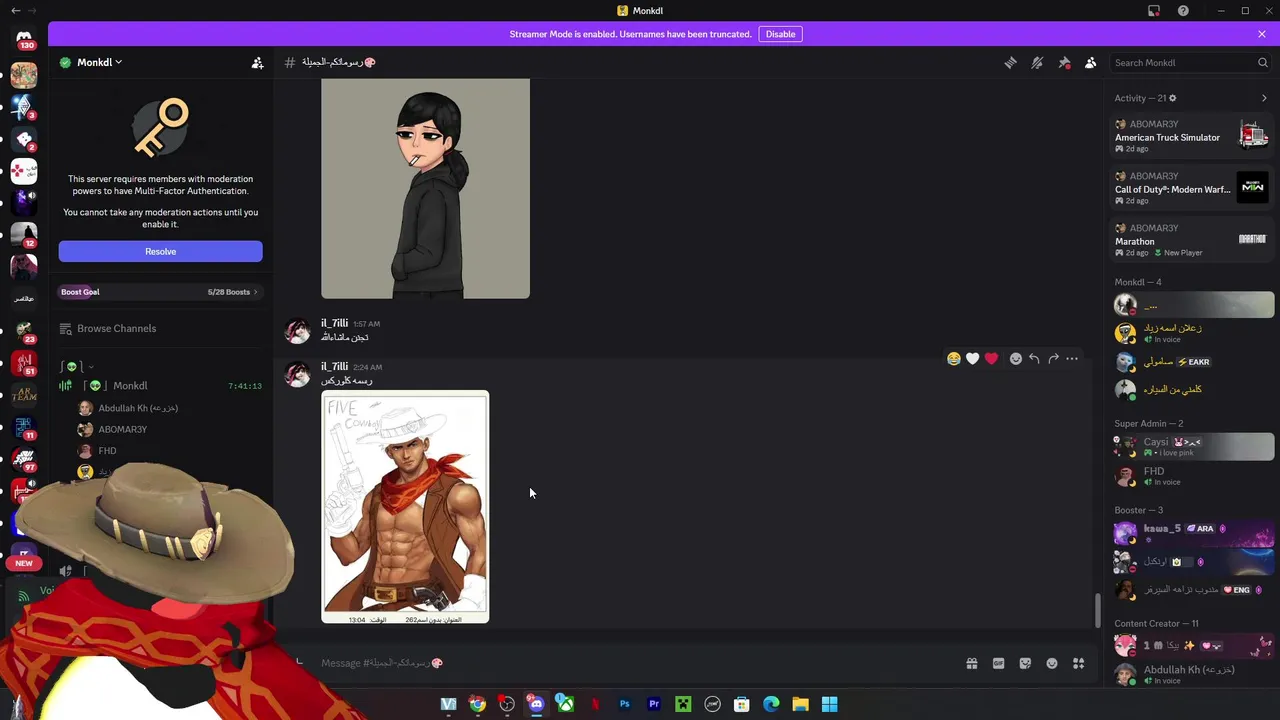Open Premiere Pro from the taskbar
This screenshot has width=1280, height=720.
(654, 704)
